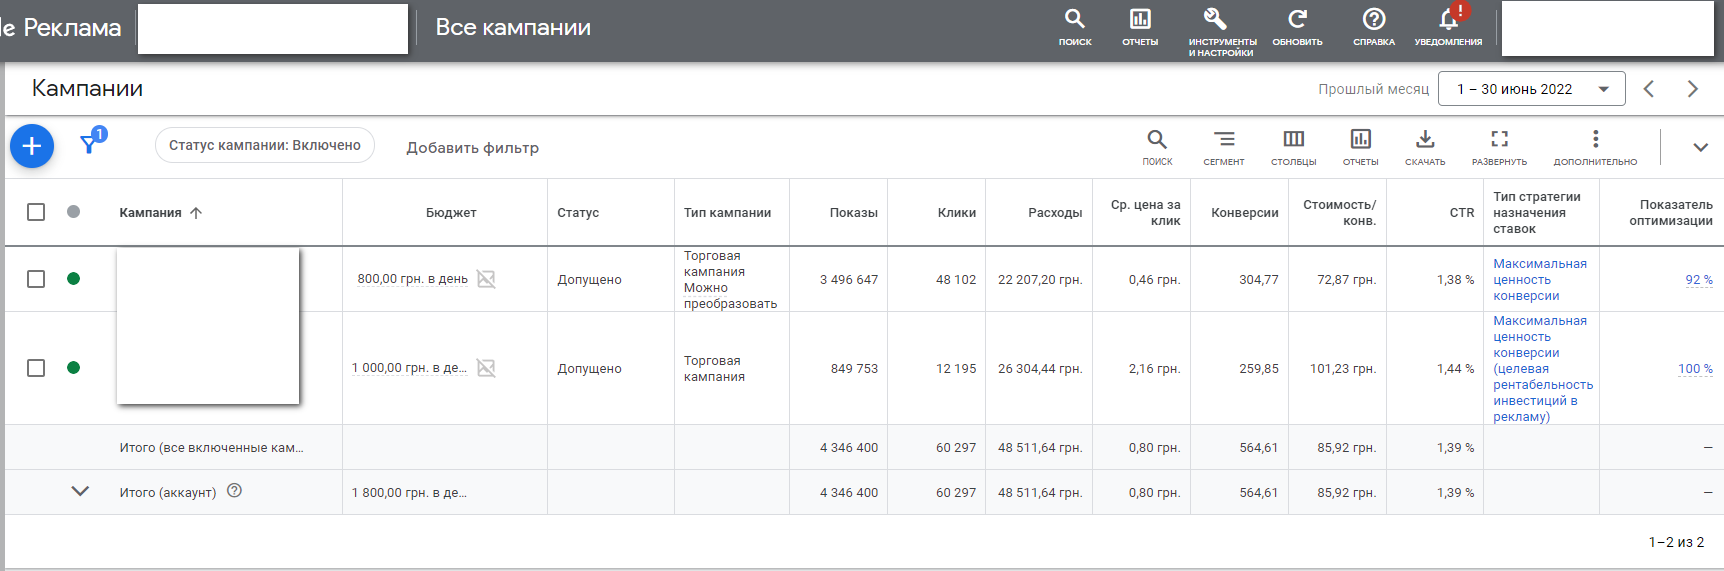Open the Дополнительно three-dot menu

pos(1595,139)
